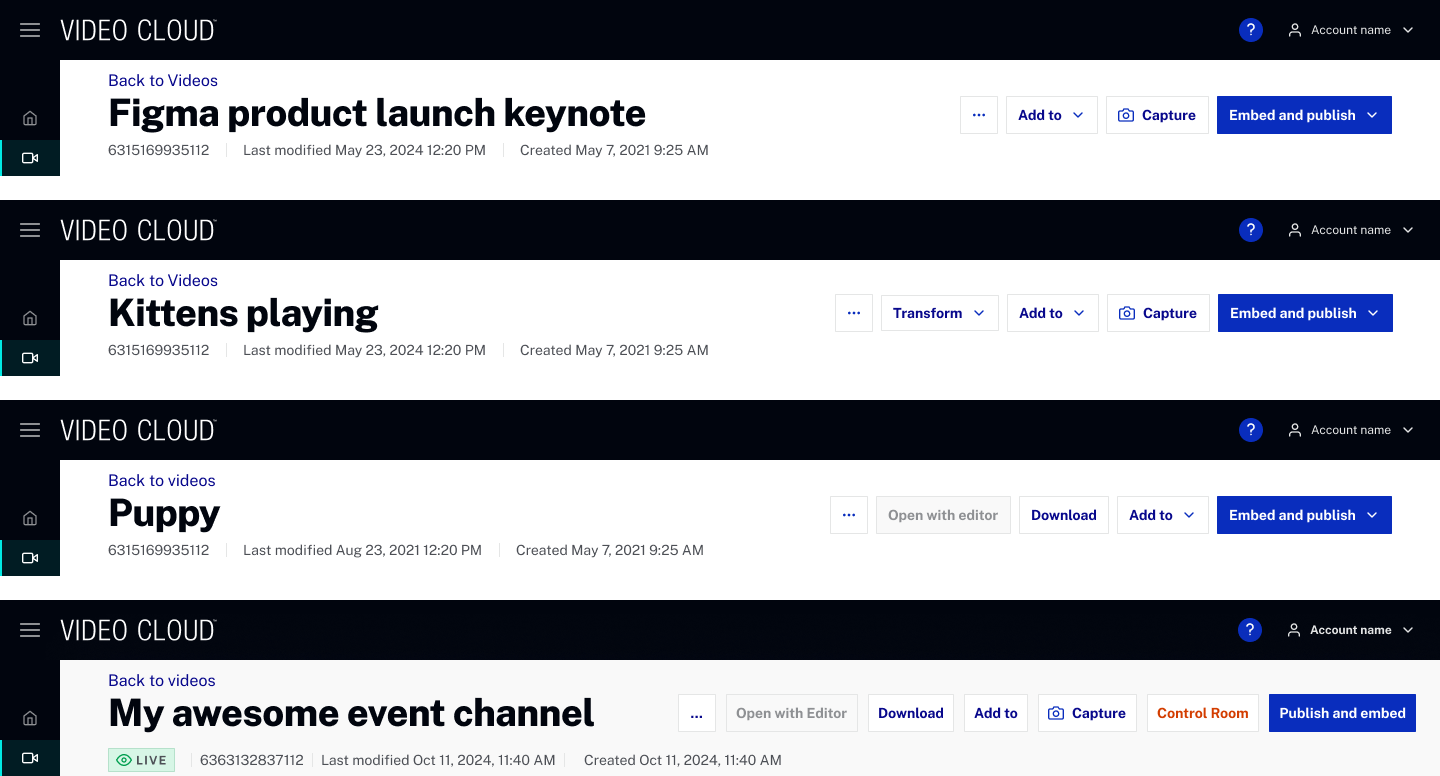This screenshot has height=776, width=1440.
Task: Go to home icon beside Puppy
Action: (x=30, y=518)
